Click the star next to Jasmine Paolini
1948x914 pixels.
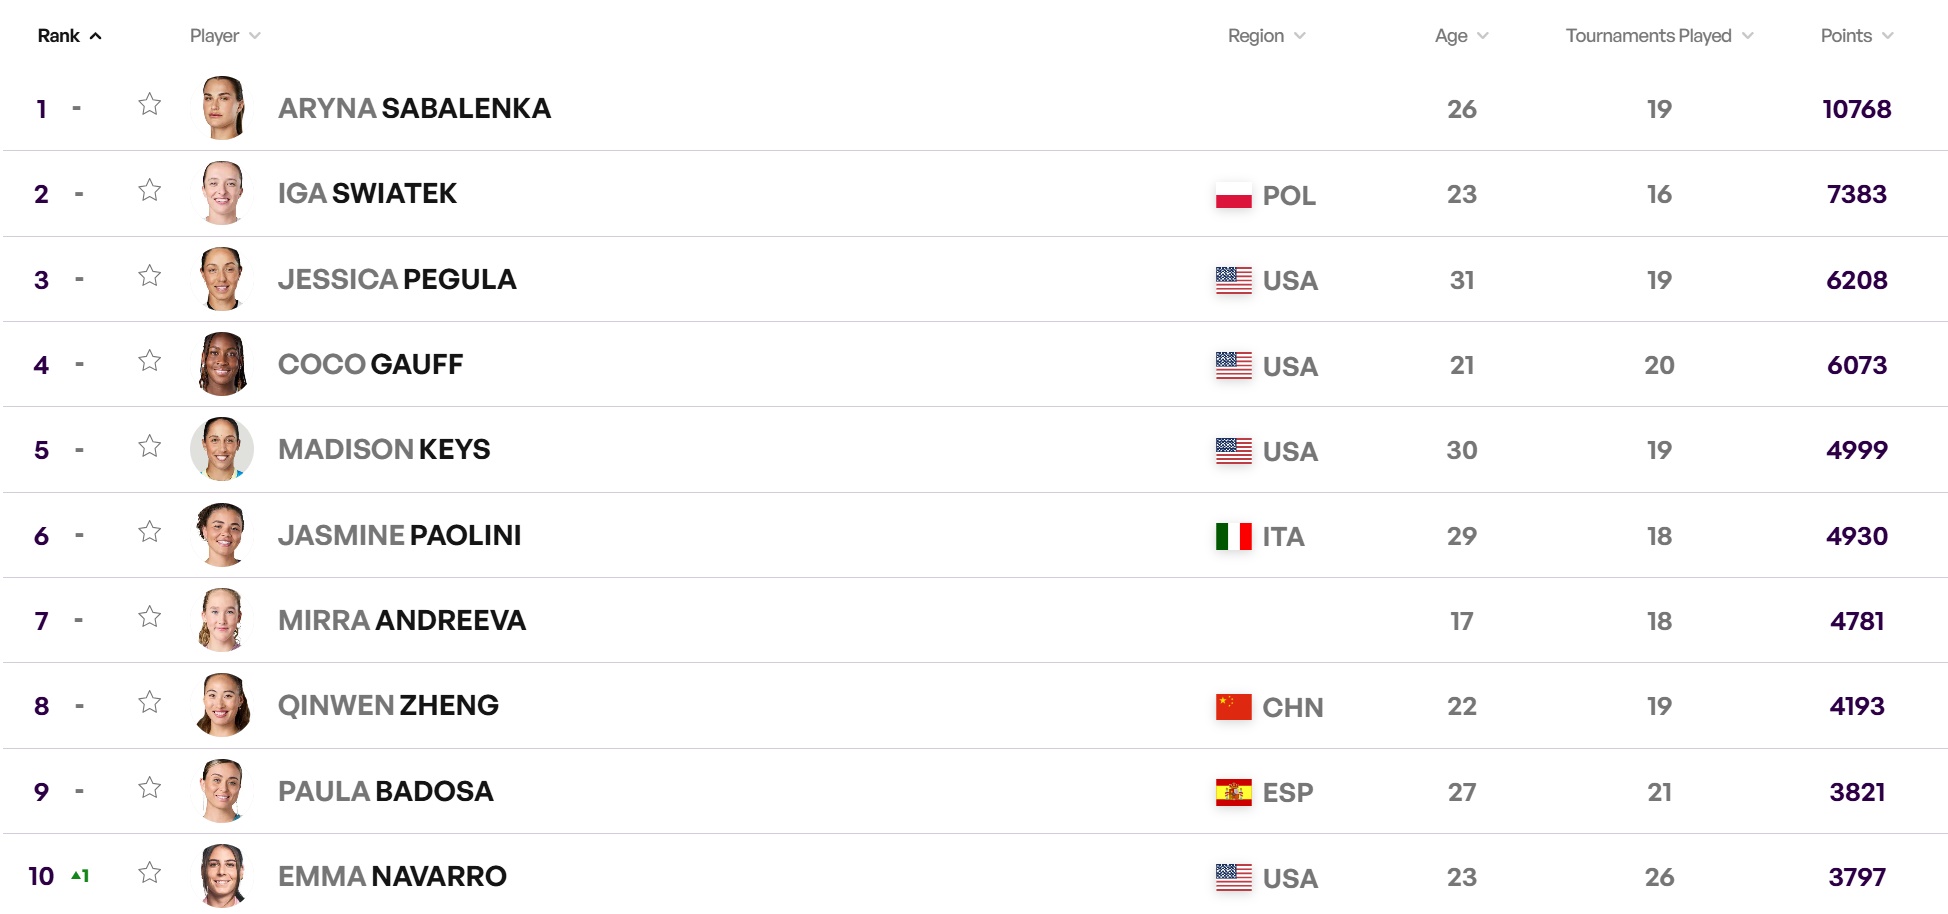150,531
